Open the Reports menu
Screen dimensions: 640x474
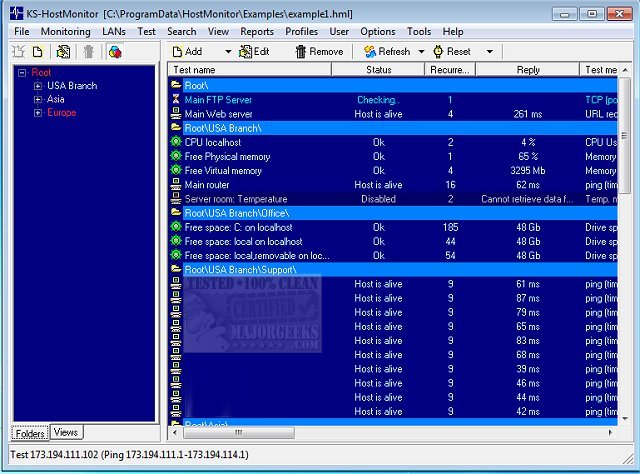(257, 32)
